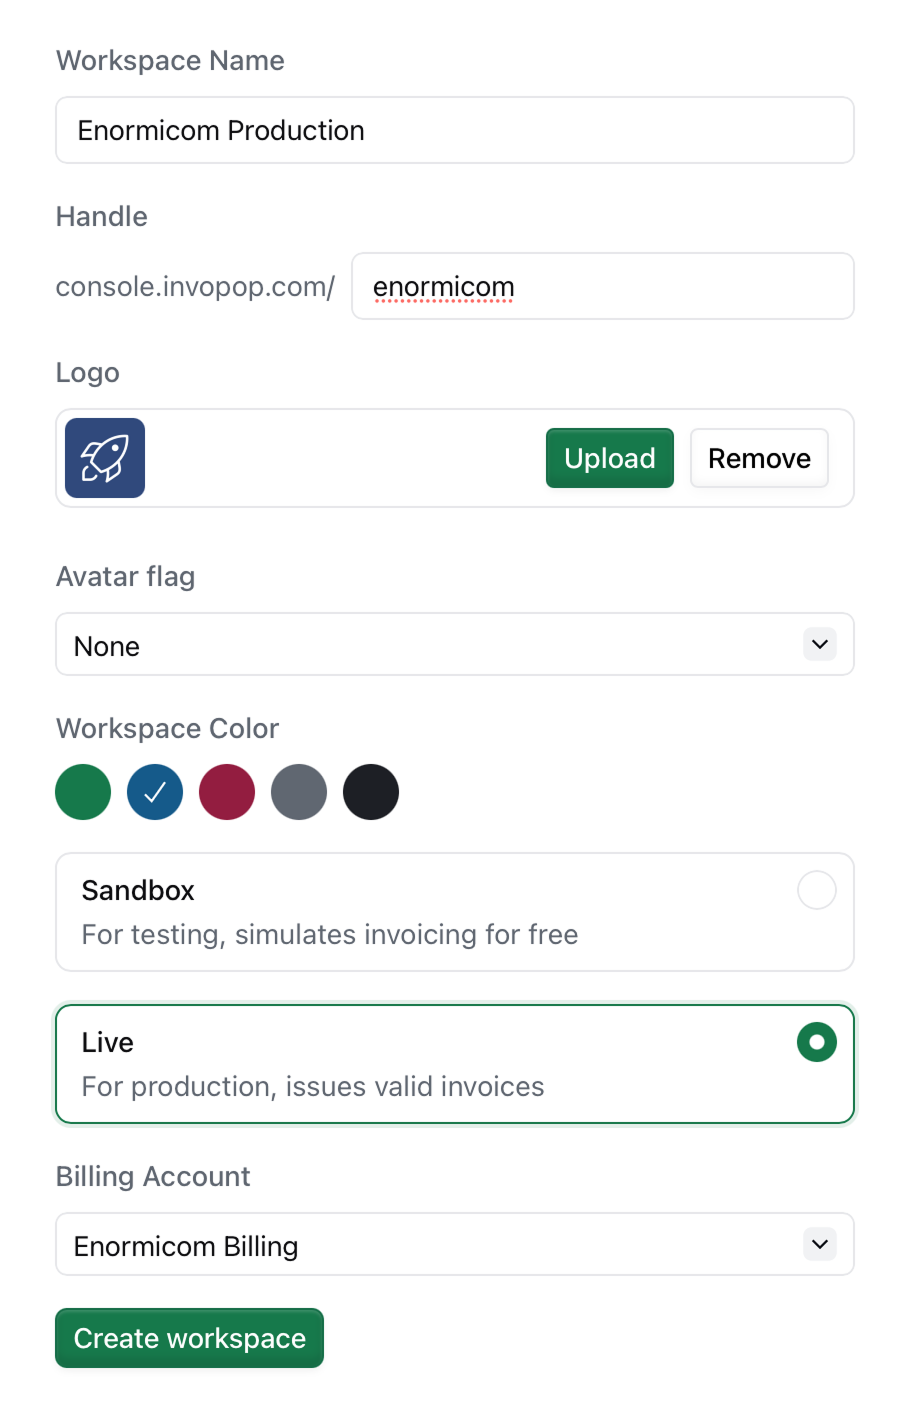Select the green workspace color
This screenshot has height=1426, width=912.
pyautogui.click(x=83, y=792)
